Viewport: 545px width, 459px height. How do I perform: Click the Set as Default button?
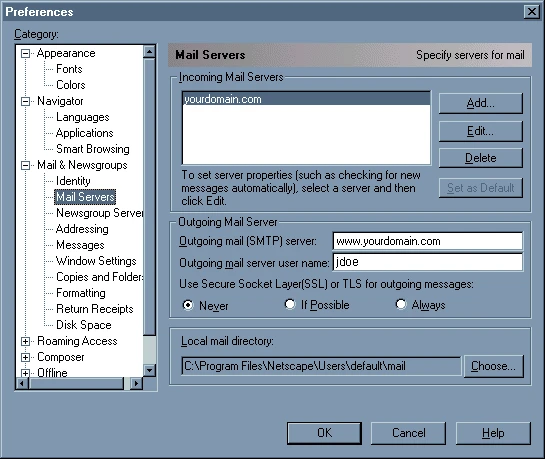481,188
